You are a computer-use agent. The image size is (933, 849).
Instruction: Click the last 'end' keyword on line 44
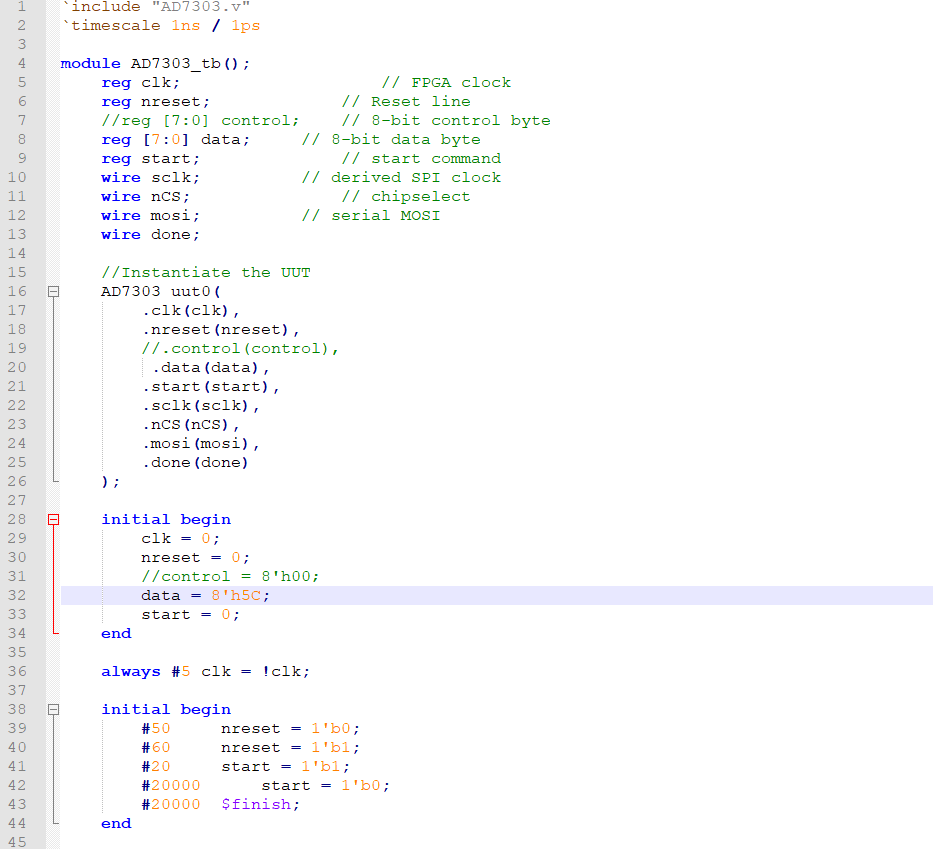[116, 823]
